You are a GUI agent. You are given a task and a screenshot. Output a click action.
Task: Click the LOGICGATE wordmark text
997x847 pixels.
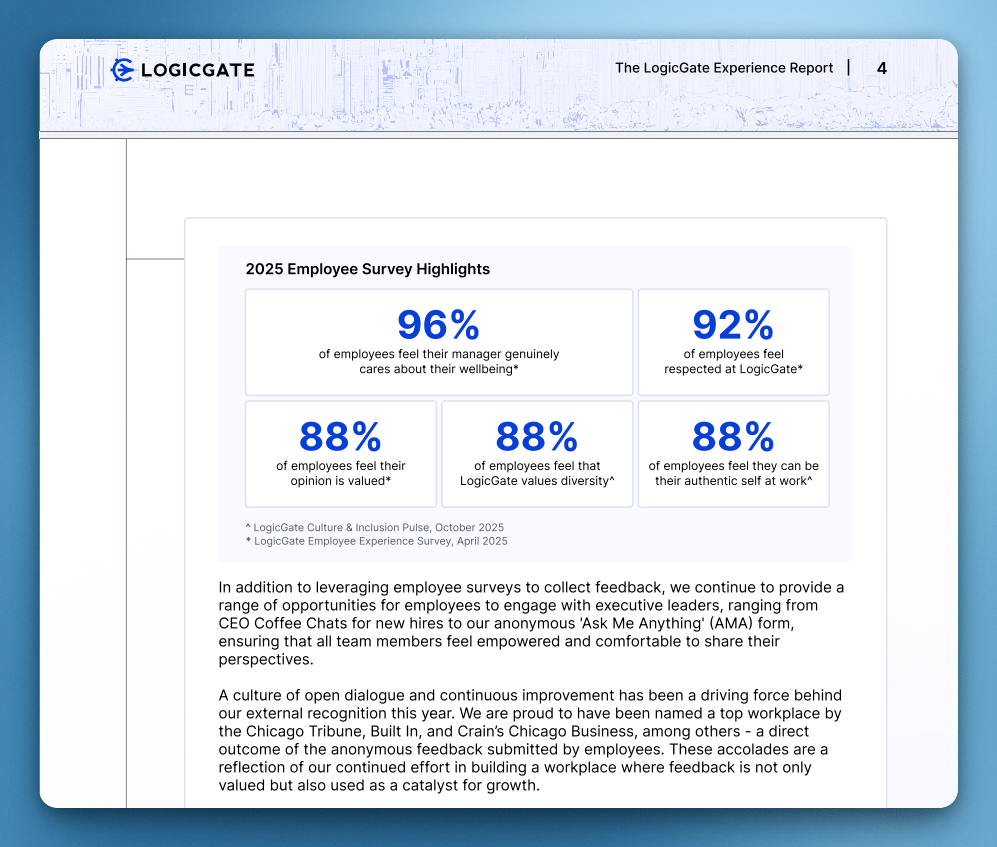[x=198, y=70]
